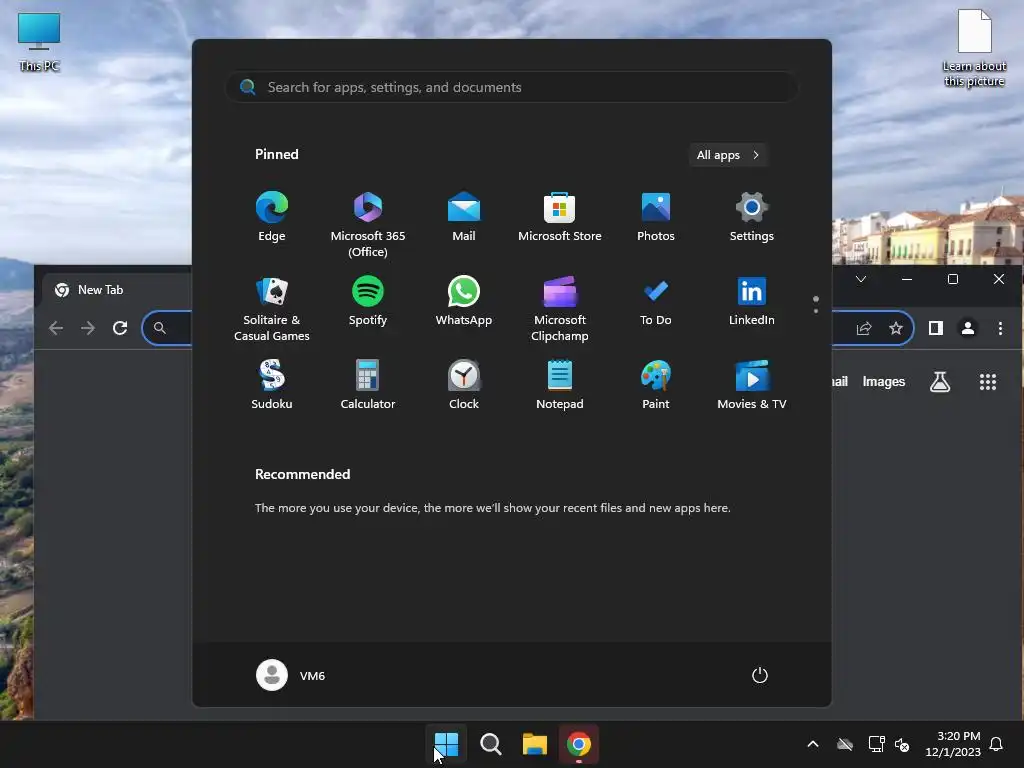This screenshot has height=768, width=1024.
Task: Open Chrome profile menu
Action: (968, 328)
